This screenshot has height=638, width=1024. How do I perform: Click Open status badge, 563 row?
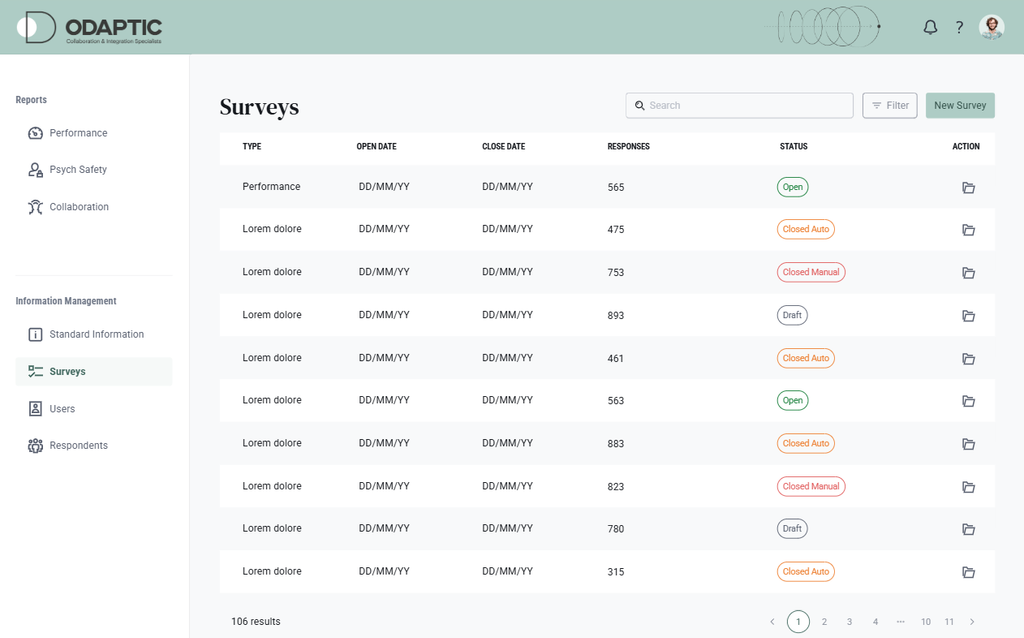793,400
